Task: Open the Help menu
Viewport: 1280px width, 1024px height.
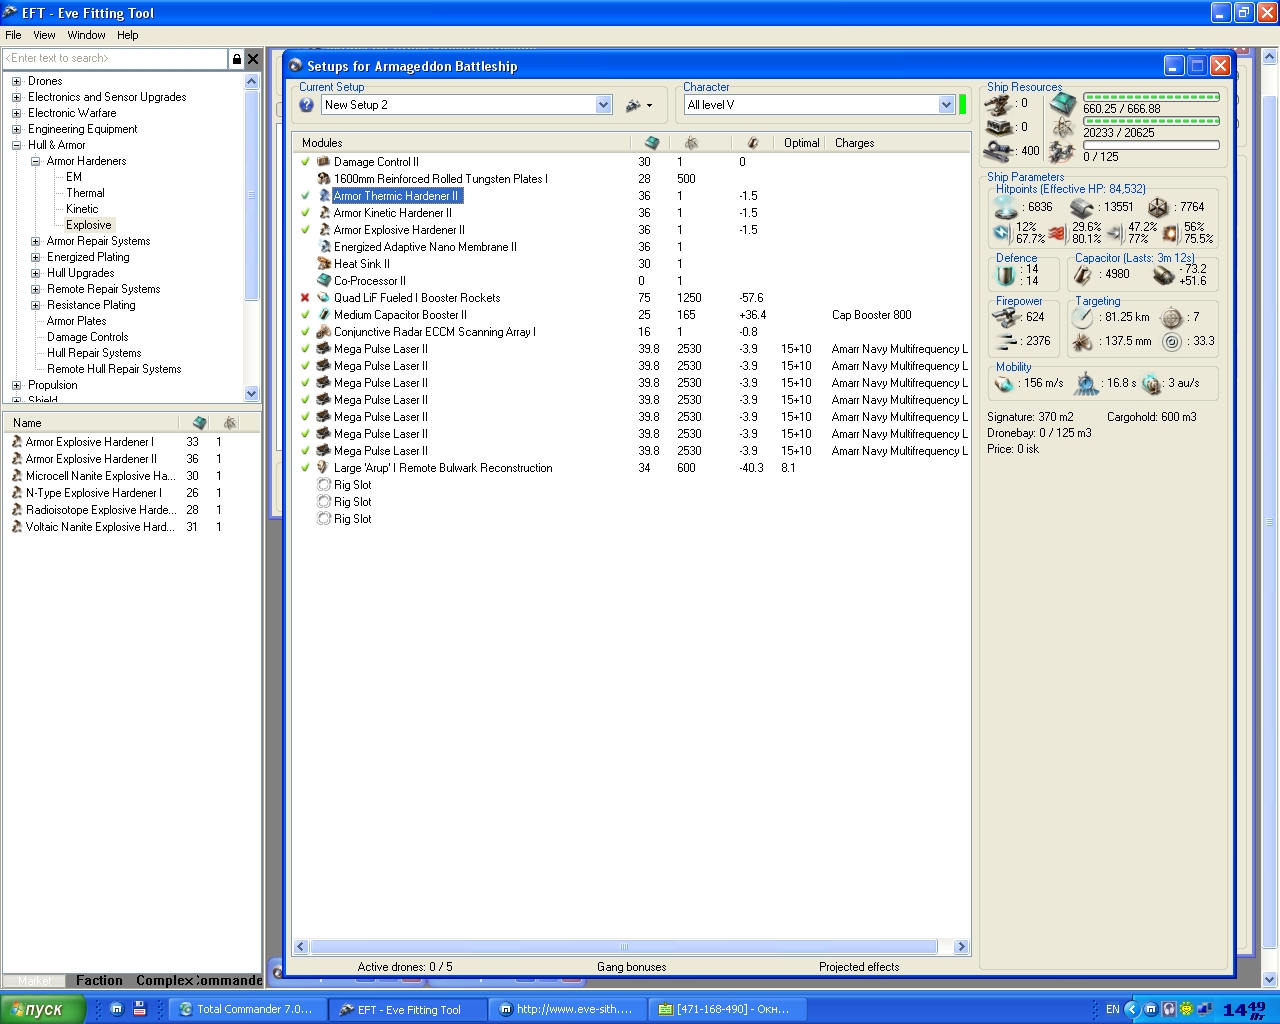Action: coord(127,35)
